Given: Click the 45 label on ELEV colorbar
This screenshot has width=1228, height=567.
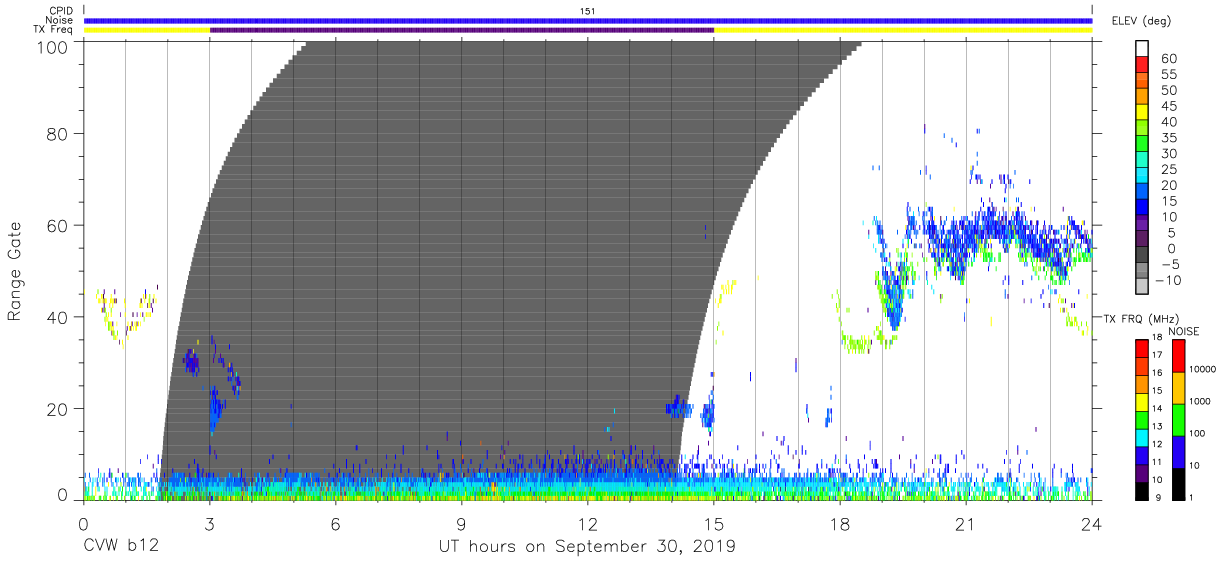Looking at the screenshot, I should 1168,107.
